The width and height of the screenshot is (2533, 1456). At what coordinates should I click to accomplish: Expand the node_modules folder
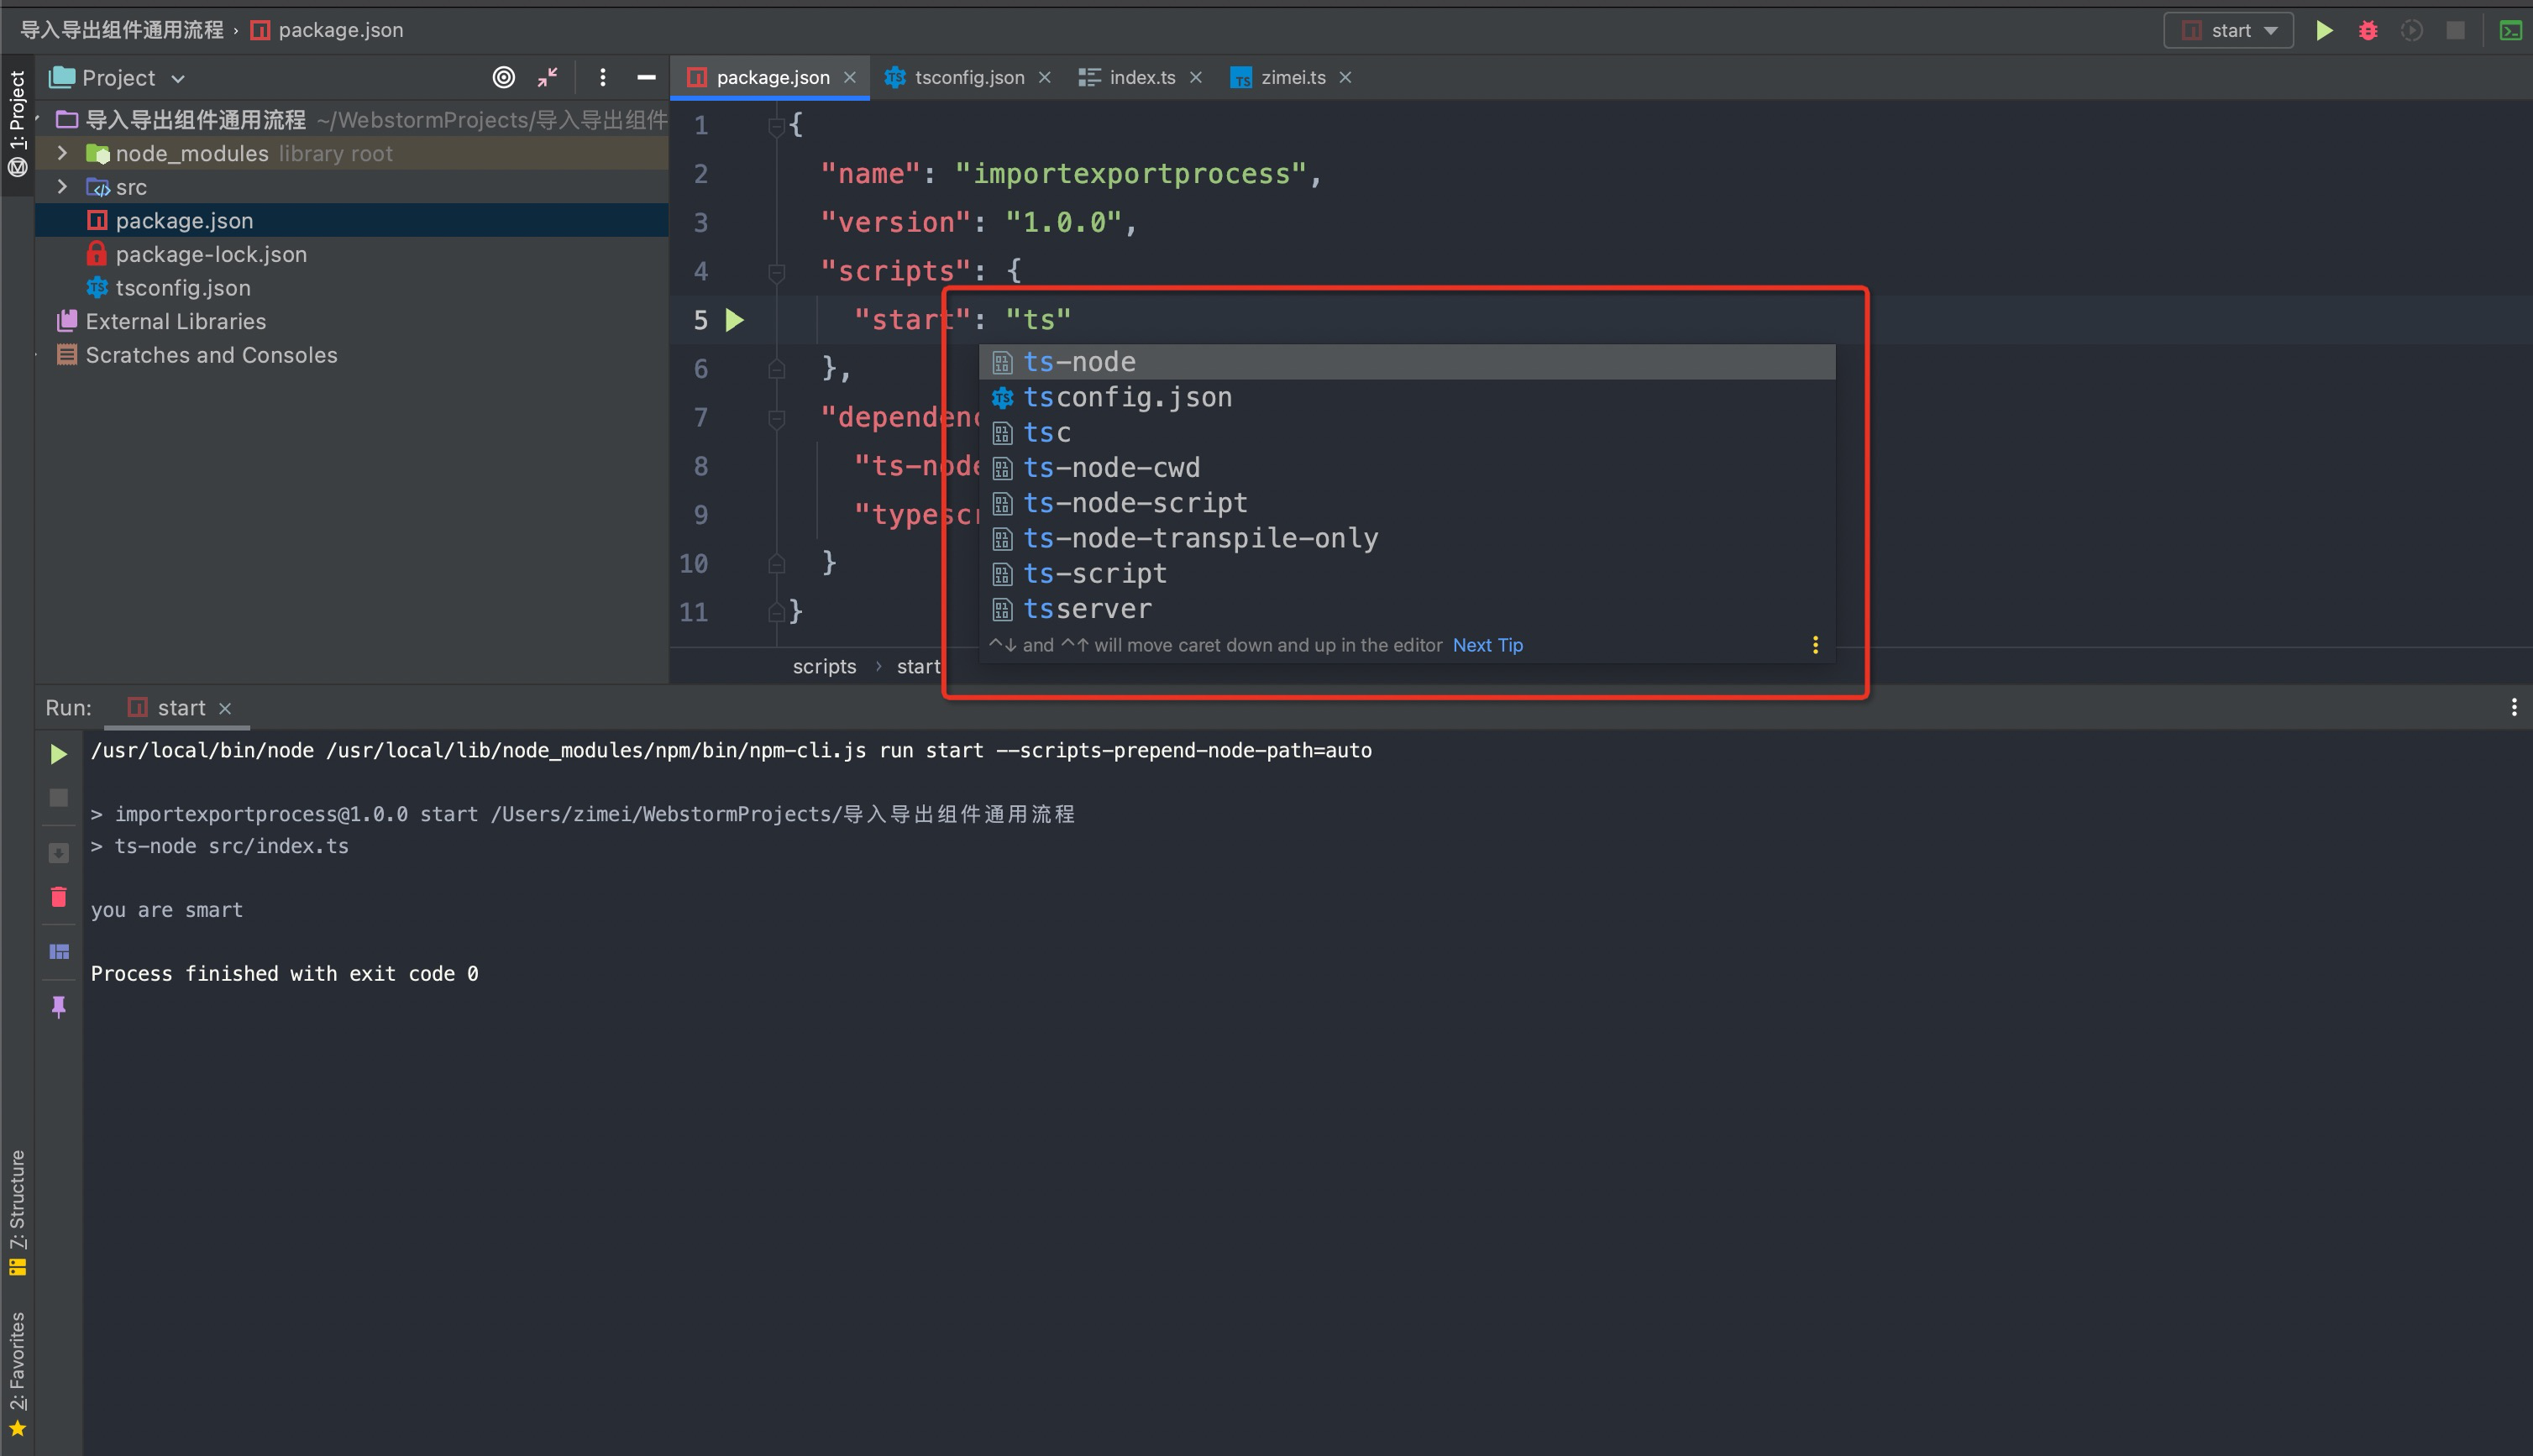click(63, 153)
